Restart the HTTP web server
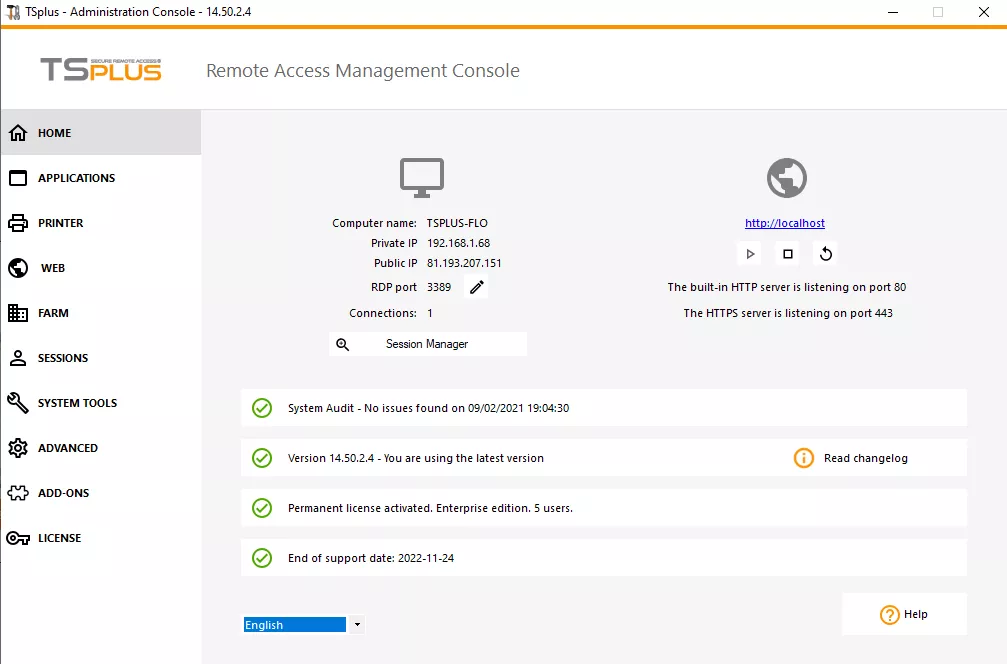 point(824,253)
